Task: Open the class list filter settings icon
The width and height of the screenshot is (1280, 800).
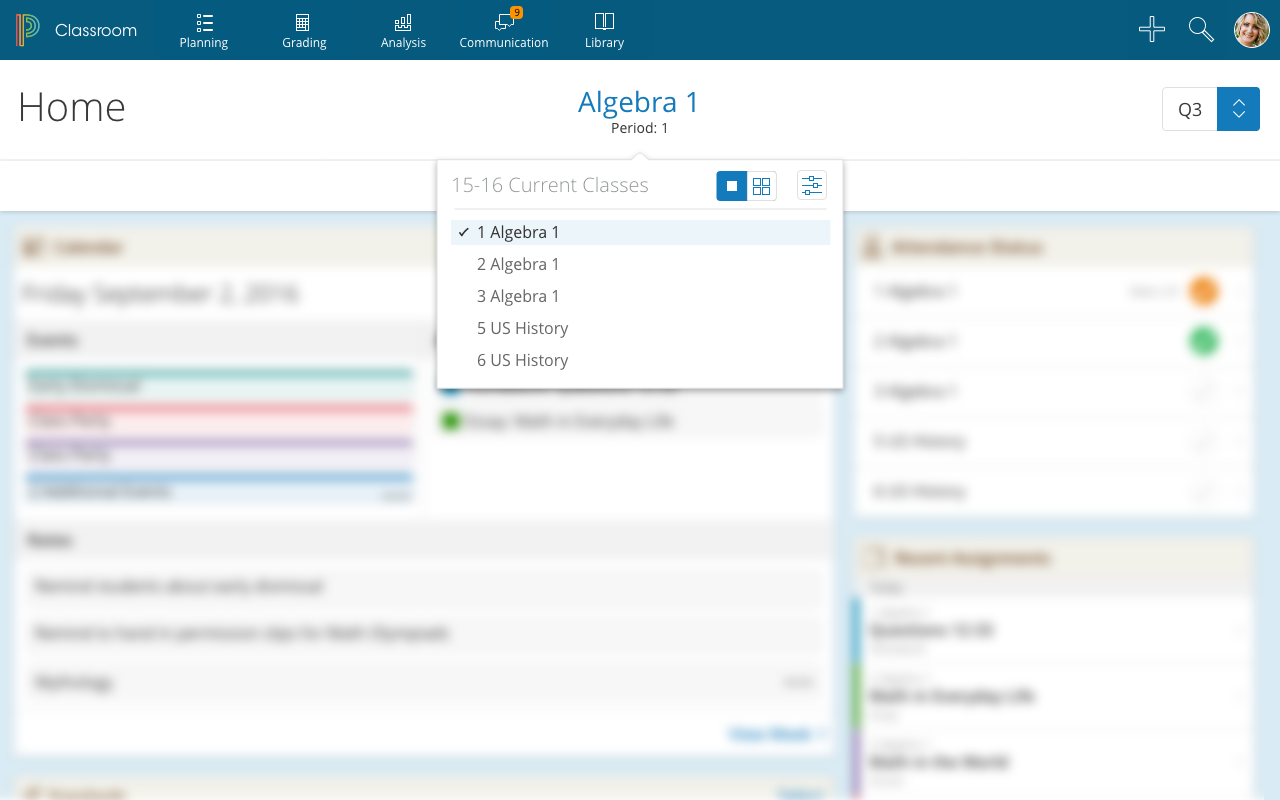Action: click(811, 186)
